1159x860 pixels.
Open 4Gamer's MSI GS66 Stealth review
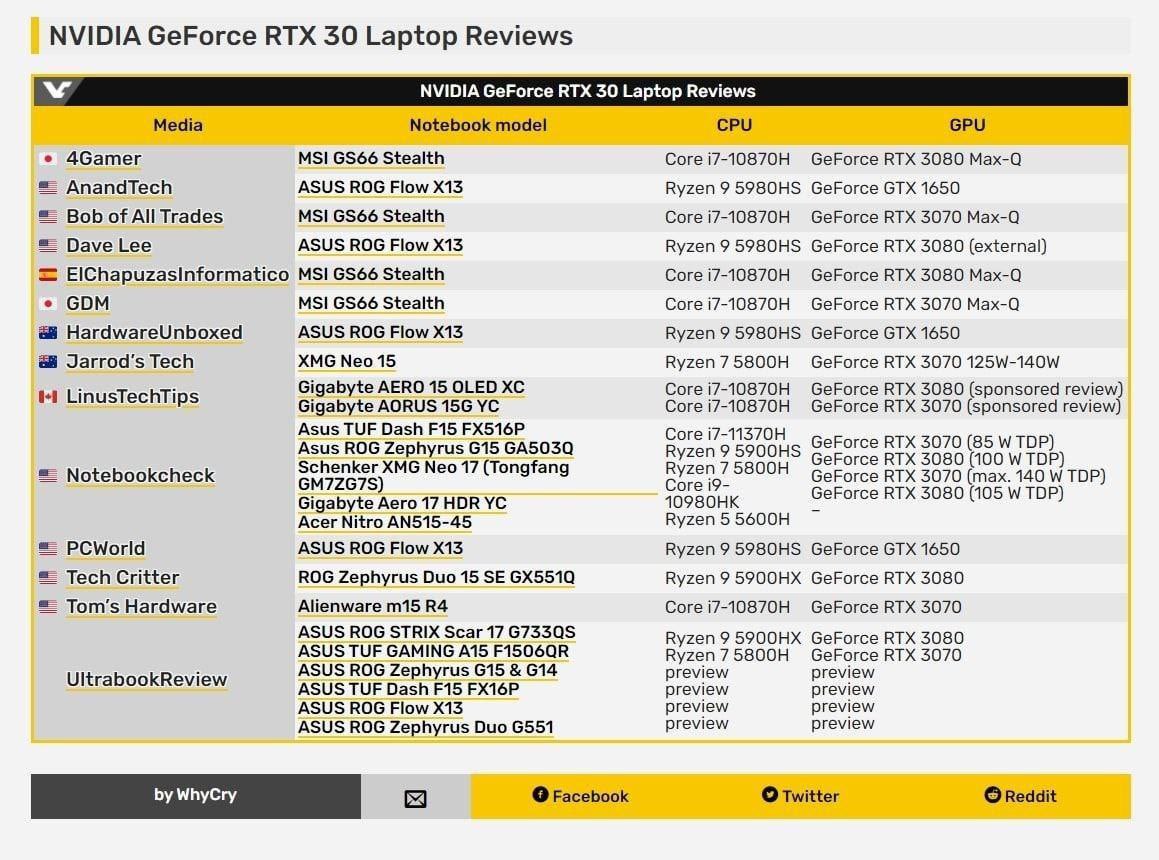pos(371,158)
